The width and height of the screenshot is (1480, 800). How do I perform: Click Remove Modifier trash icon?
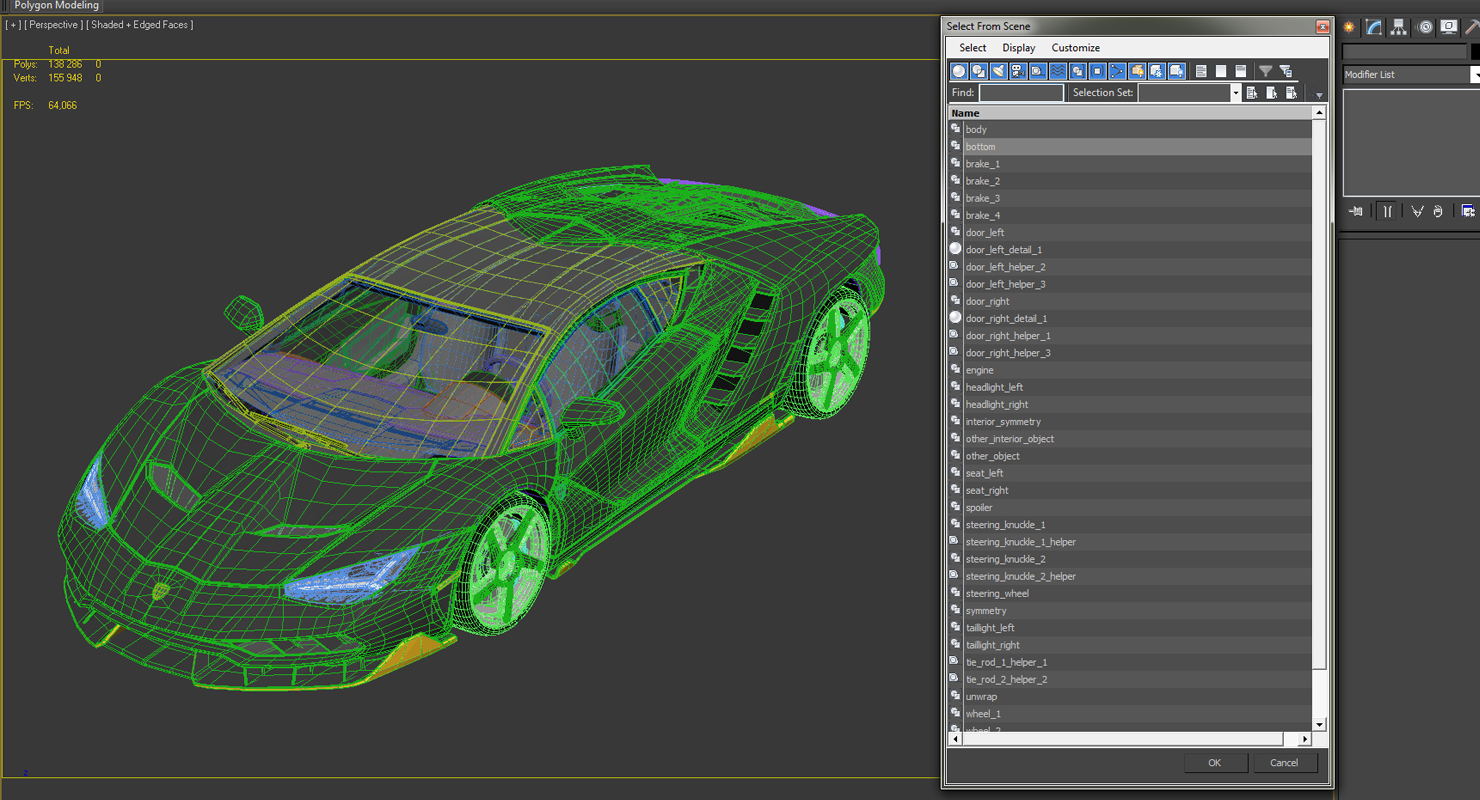[1438, 211]
